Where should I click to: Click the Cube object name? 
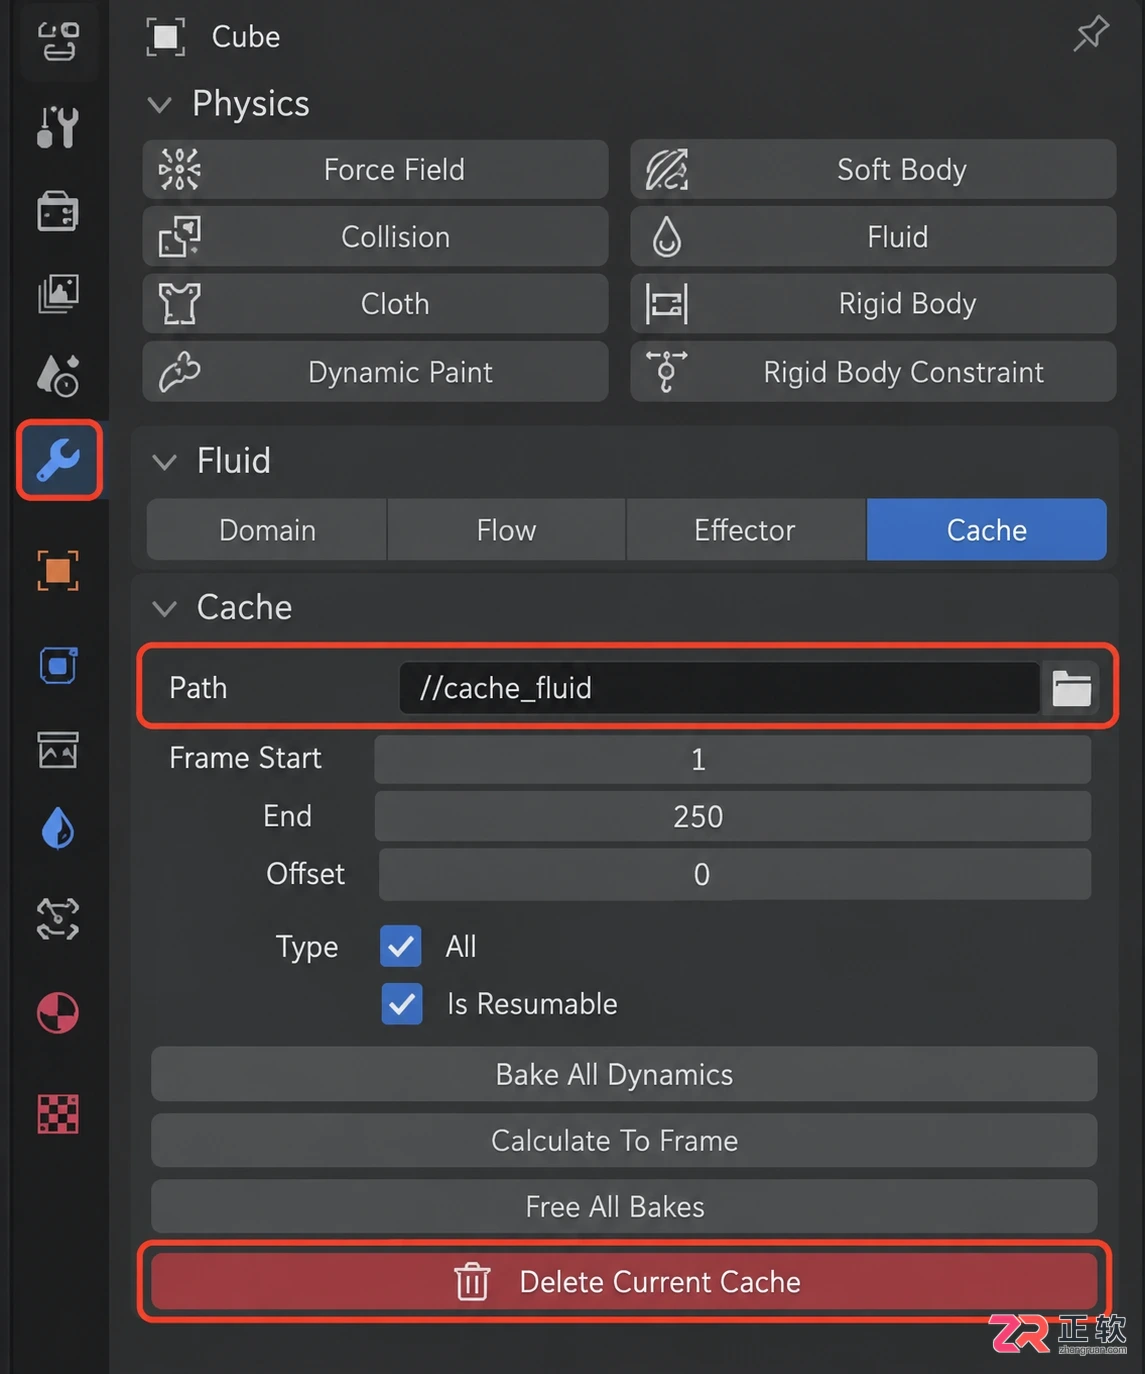tap(246, 37)
